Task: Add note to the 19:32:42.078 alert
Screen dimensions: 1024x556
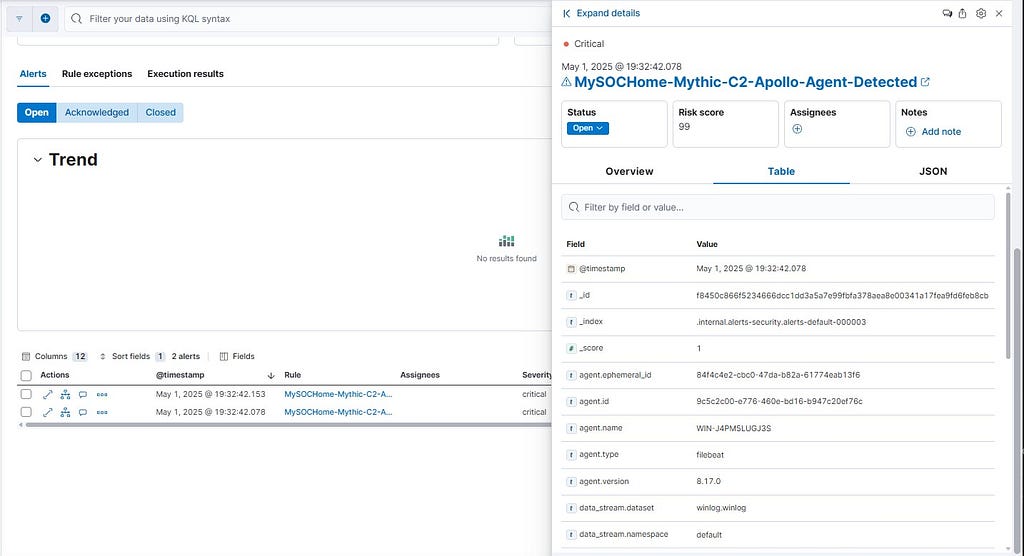Action: pos(83,412)
